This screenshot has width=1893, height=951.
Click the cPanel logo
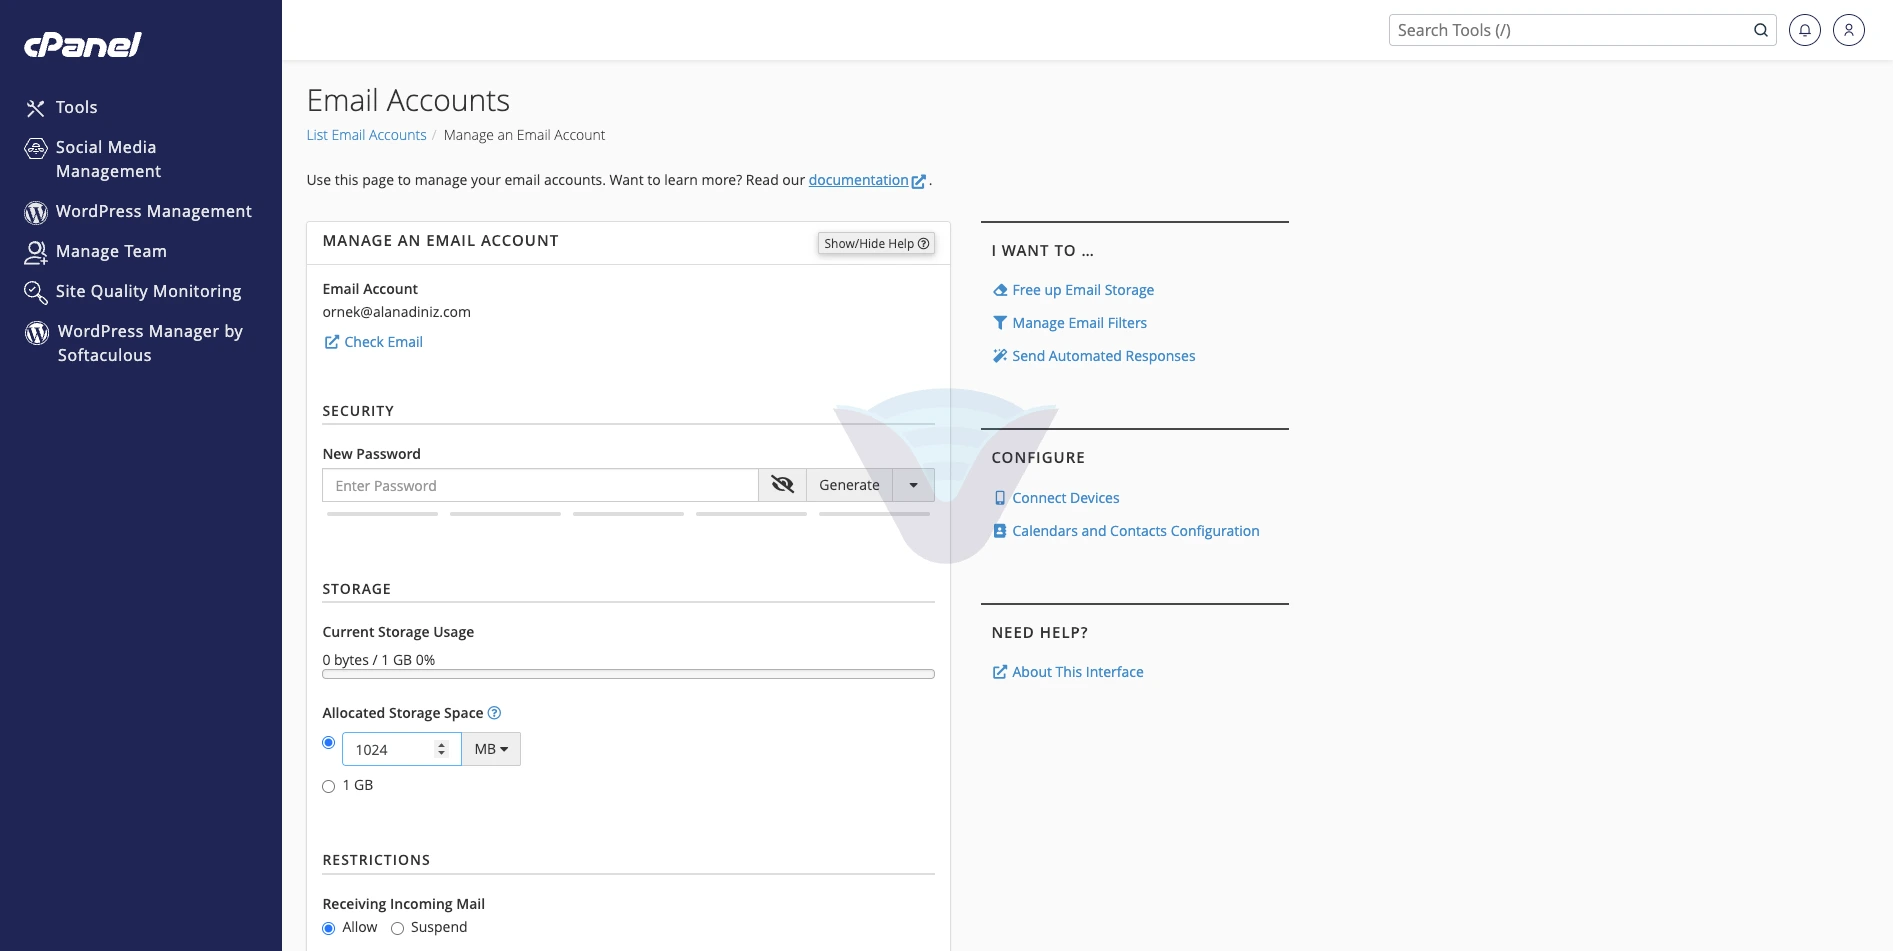(82, 45)
